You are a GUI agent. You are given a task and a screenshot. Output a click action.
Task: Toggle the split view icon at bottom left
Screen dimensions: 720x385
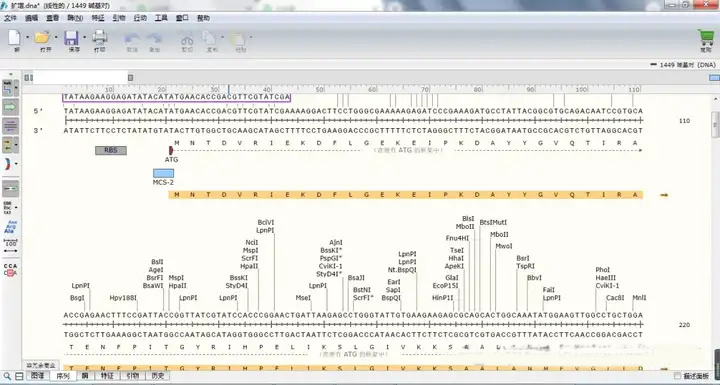tap(18, 376)
